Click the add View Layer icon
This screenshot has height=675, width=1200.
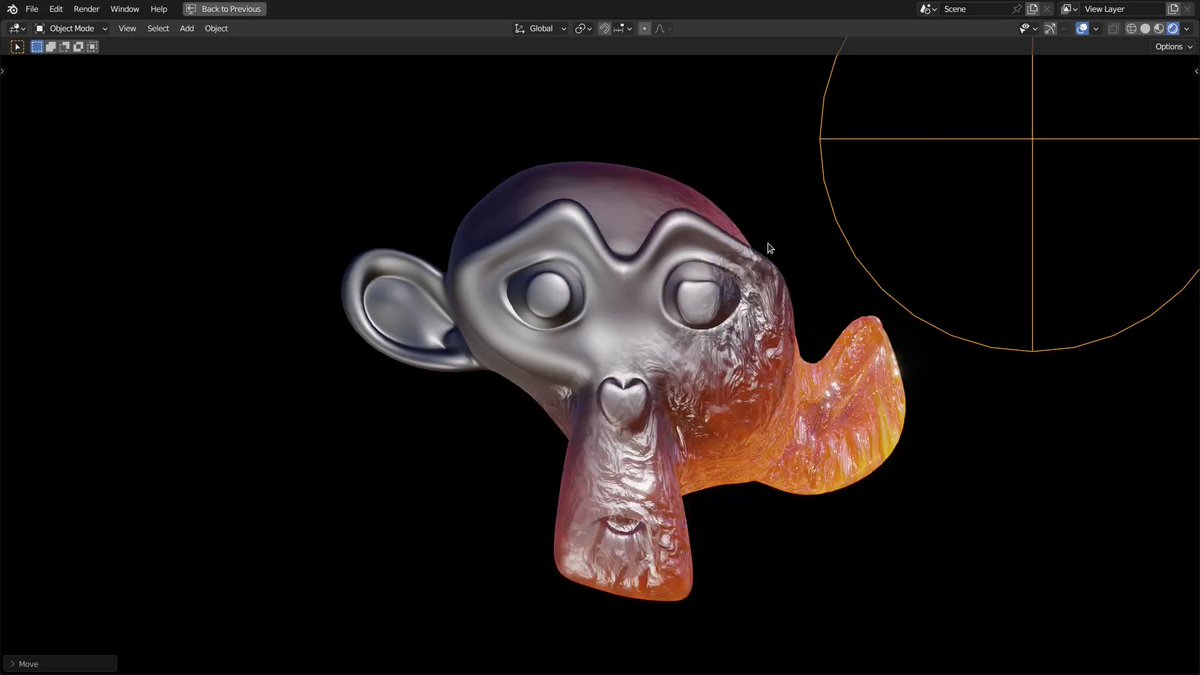tap(1173, 9)
